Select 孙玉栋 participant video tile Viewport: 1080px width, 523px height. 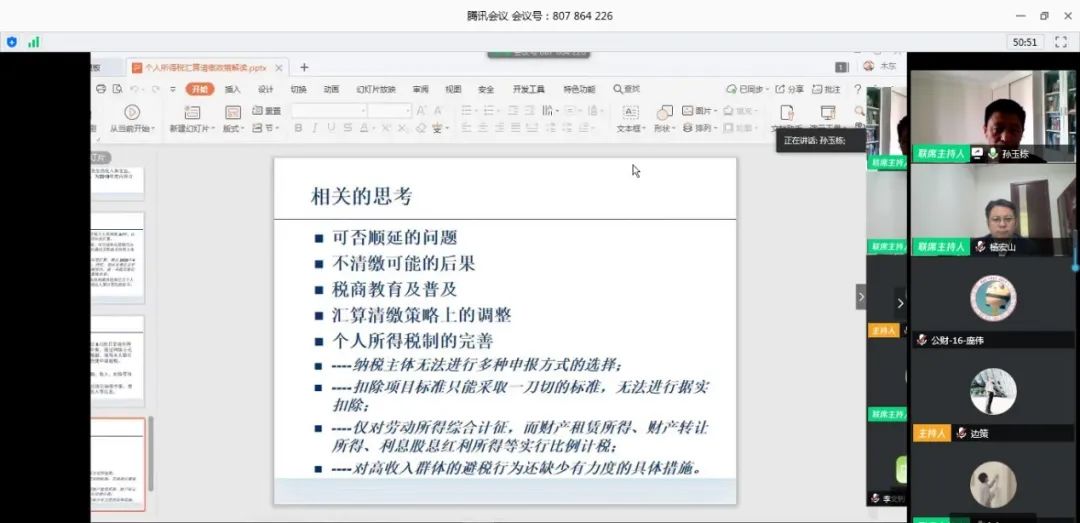992,115
